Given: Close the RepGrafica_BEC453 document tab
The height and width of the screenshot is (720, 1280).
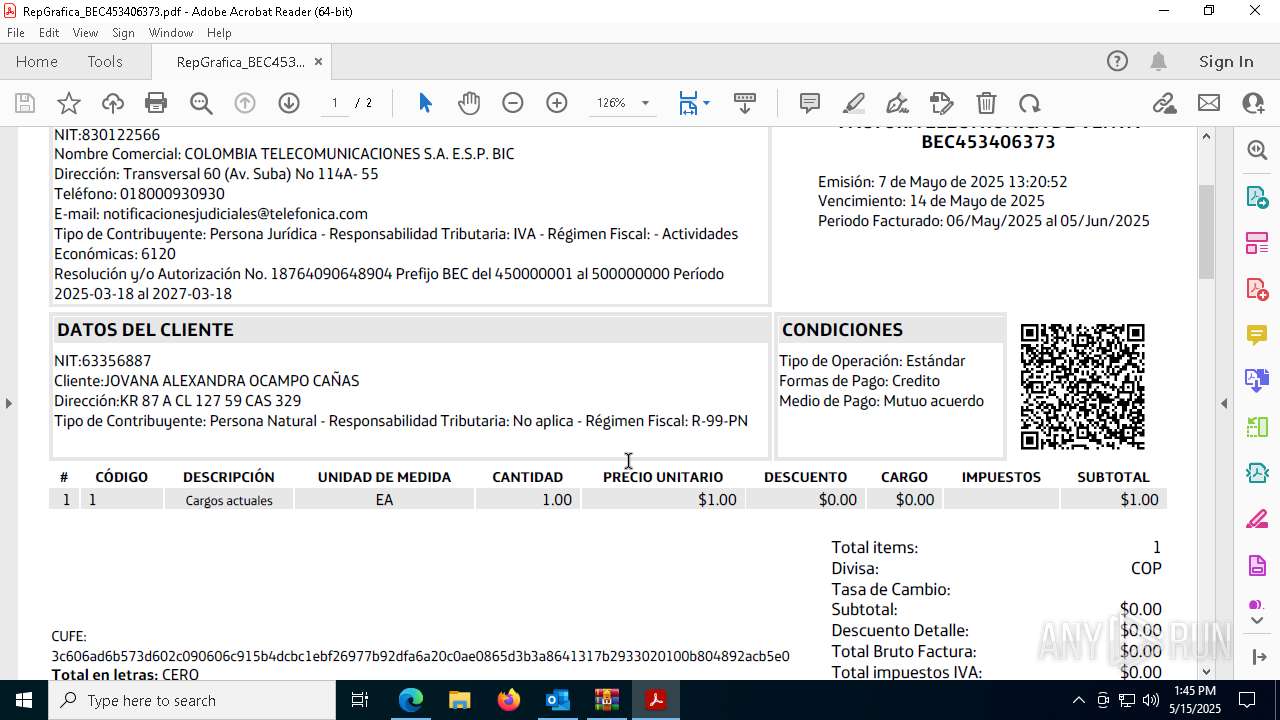Looking at the screenshot, I should [318, 62].
